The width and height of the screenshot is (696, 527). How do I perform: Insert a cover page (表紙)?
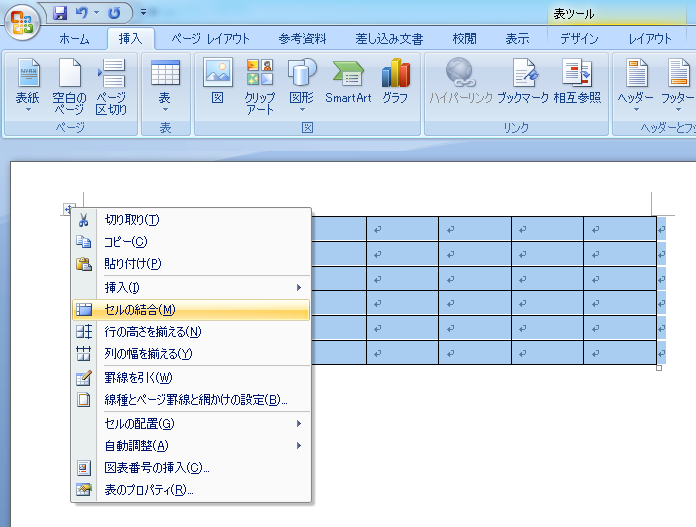click(x=28, y=84)
